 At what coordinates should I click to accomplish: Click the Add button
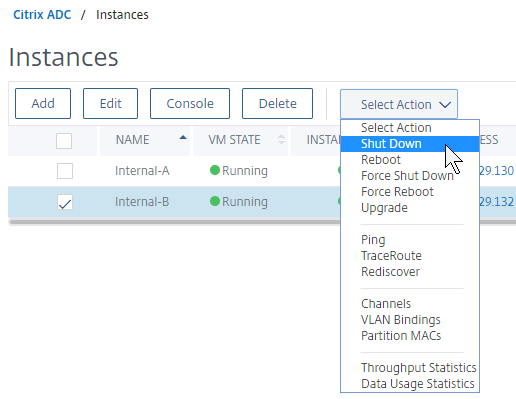tap(43, 103)
